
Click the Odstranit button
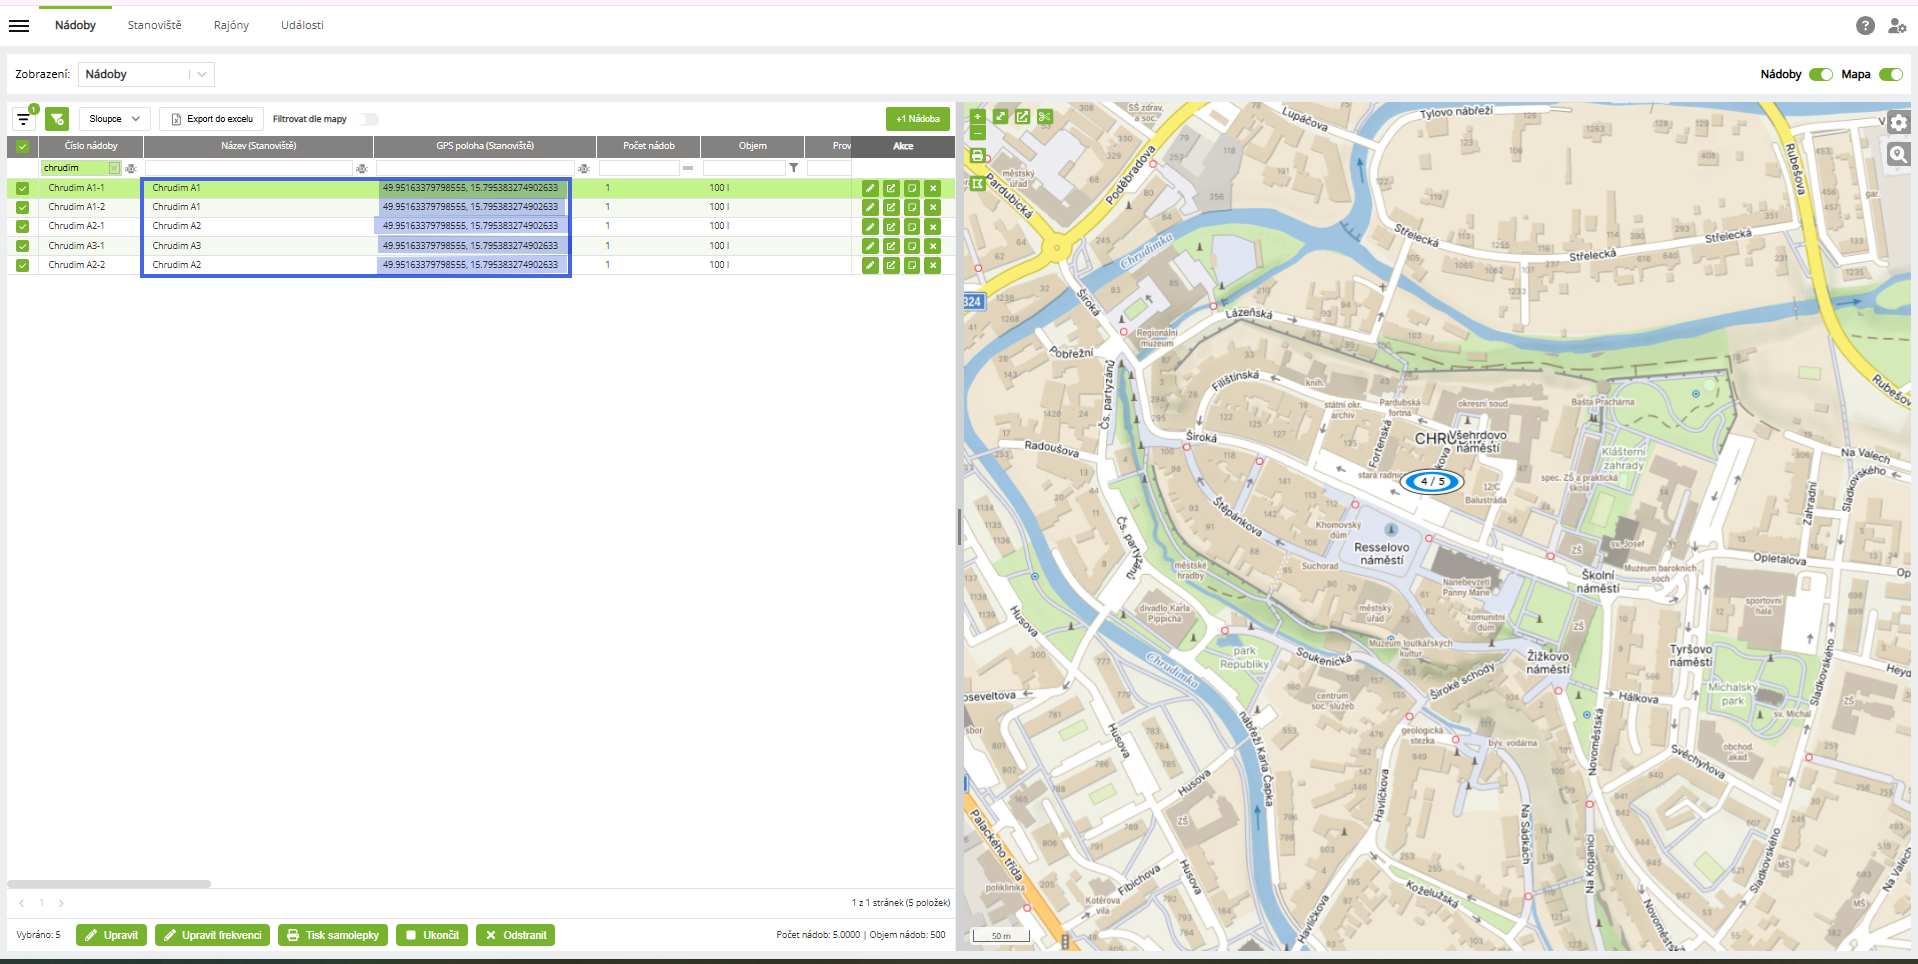pyautogui.click(x=515, y=935)
